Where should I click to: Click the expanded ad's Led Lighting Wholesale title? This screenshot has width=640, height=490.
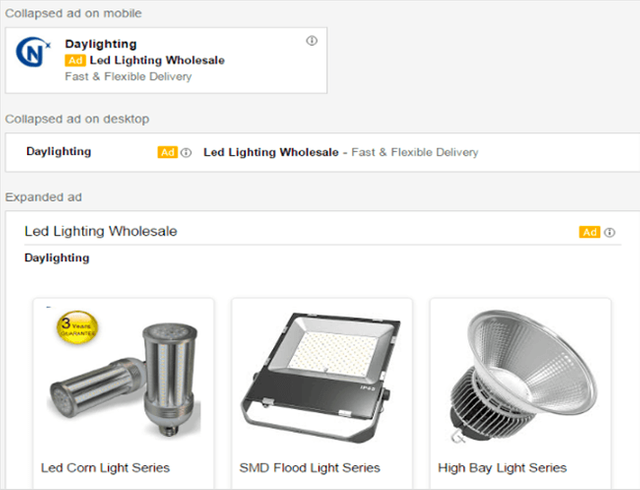pyautogui.click(x=101, y=231)
